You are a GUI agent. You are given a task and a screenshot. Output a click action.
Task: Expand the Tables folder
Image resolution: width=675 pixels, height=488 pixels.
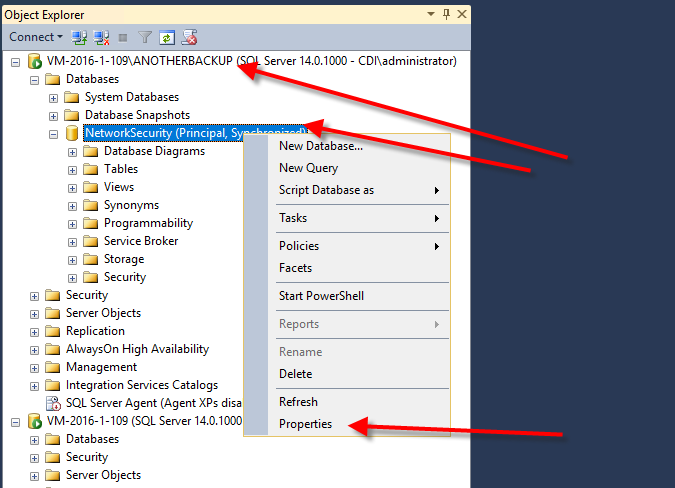72,170
